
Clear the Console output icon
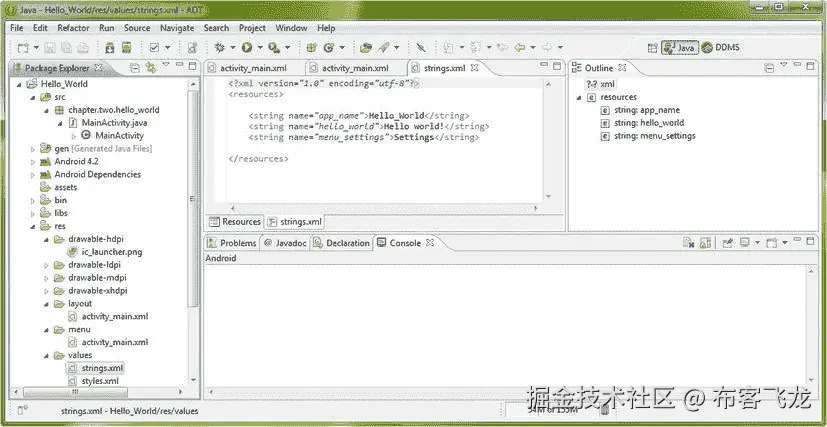(688, 242)
